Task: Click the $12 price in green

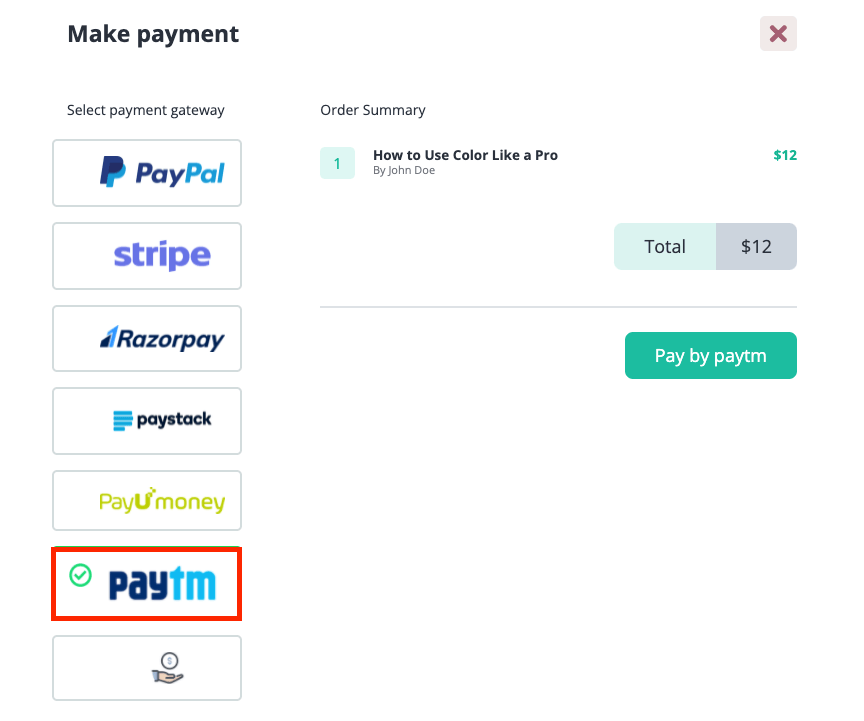Action: click(x=783, y=155)
